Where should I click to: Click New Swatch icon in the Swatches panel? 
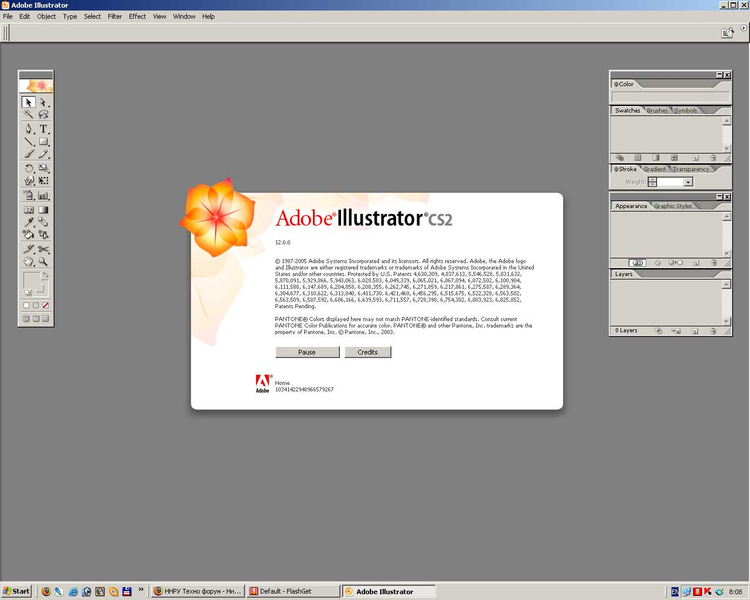[x=696, y=157]
